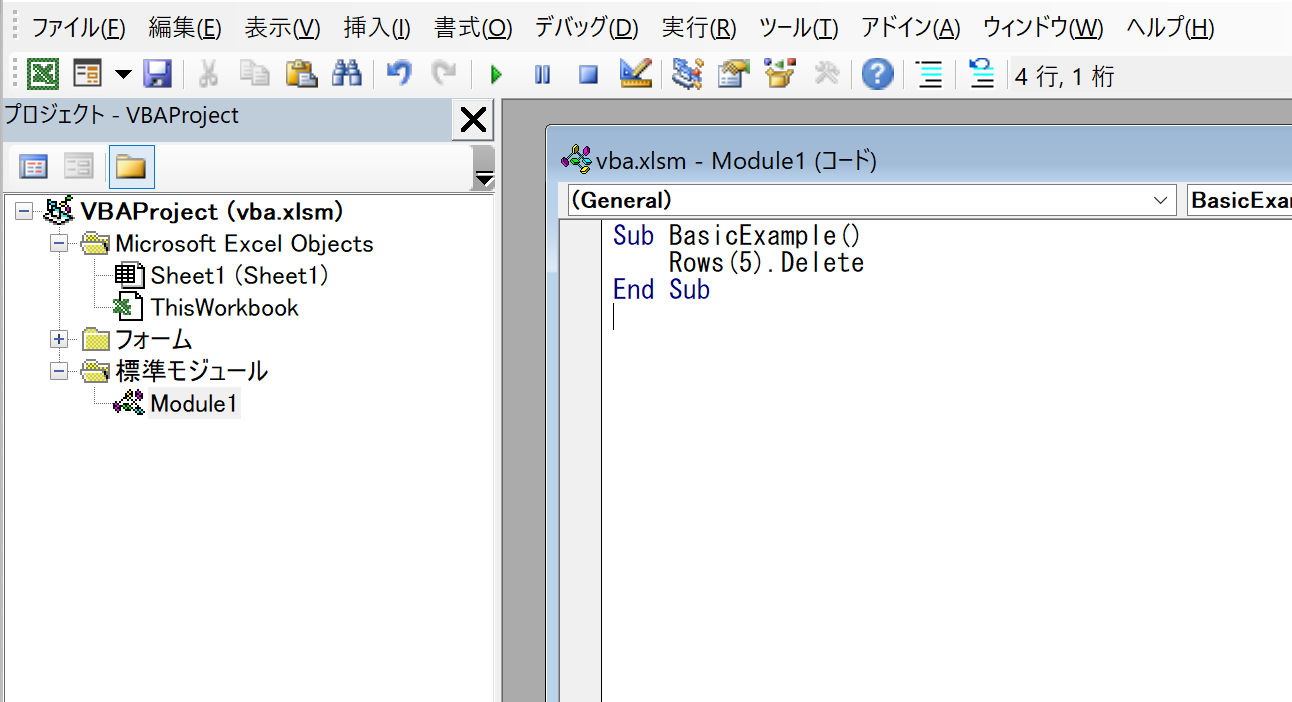
Task: Open VBA Help
Action: (x=877, y=74)
